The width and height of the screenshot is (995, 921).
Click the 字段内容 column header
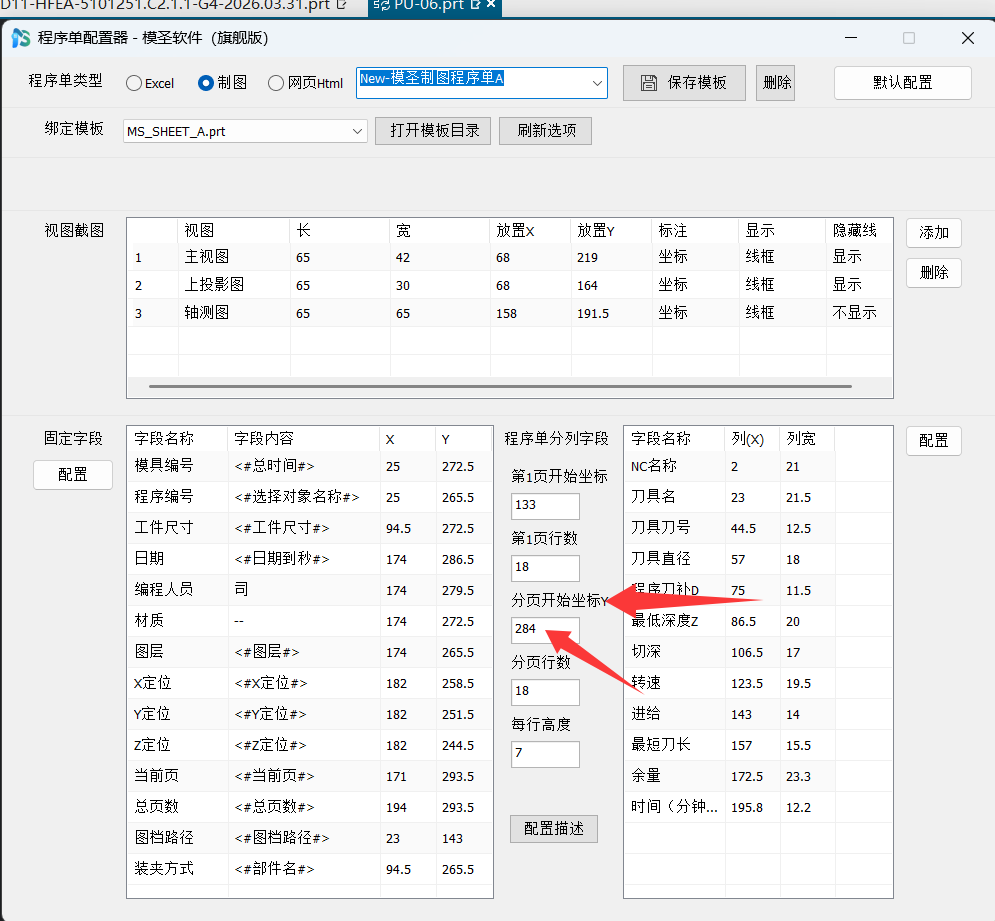pos(303,439)
